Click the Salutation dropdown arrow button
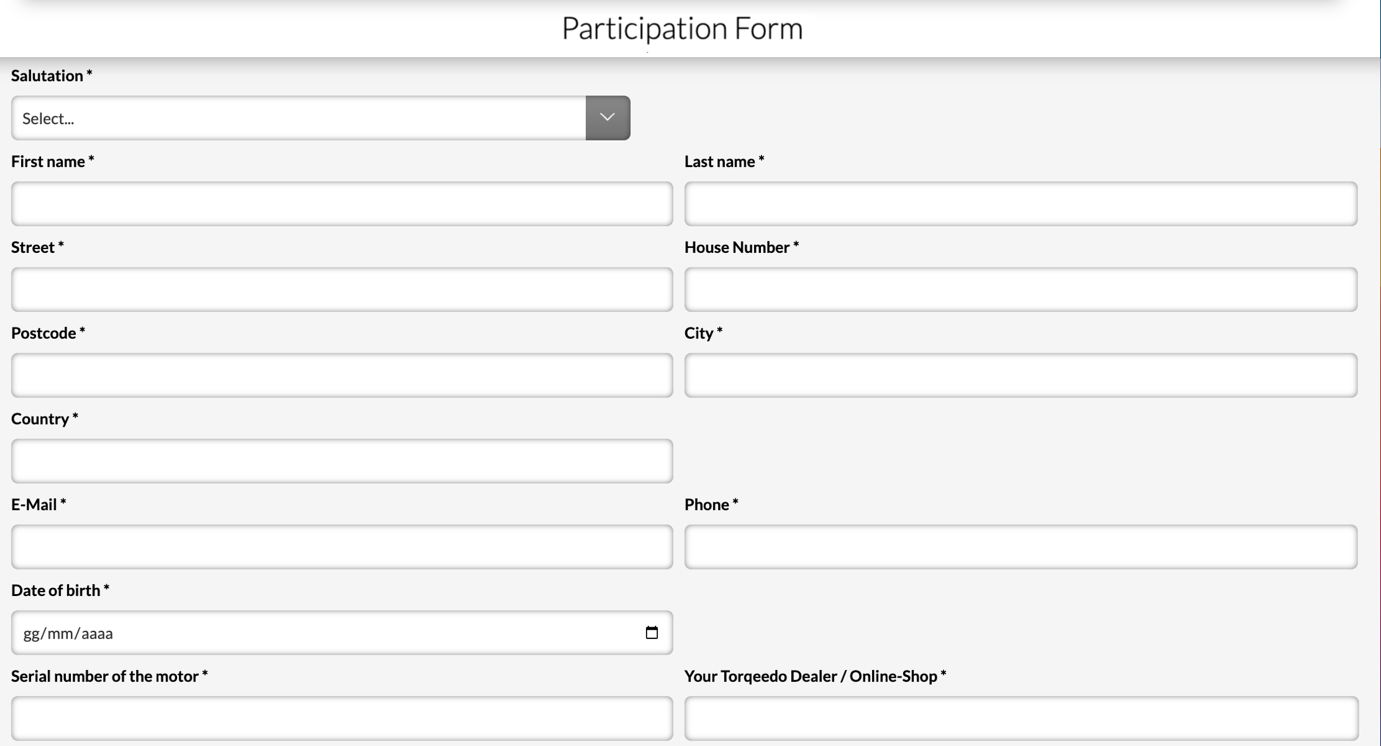Image resolution: width=1381 pixels, height=746 pixels. tap(608, 118)
